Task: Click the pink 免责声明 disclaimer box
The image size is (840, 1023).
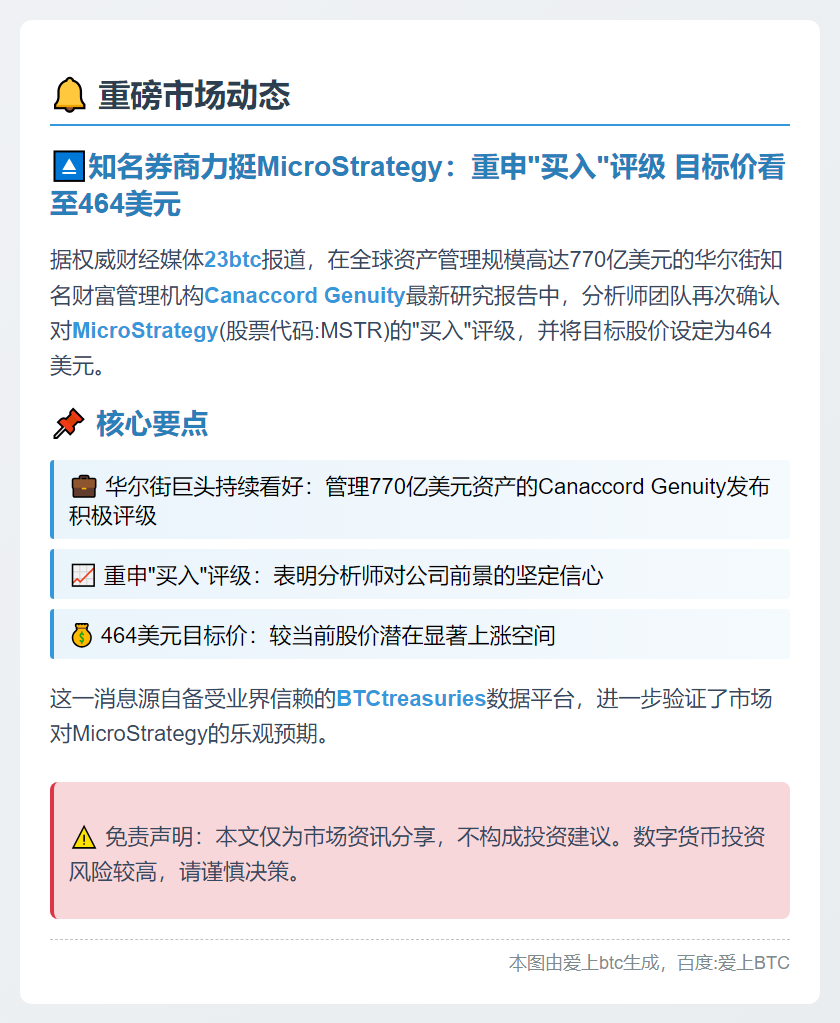Action: point(420,852)
